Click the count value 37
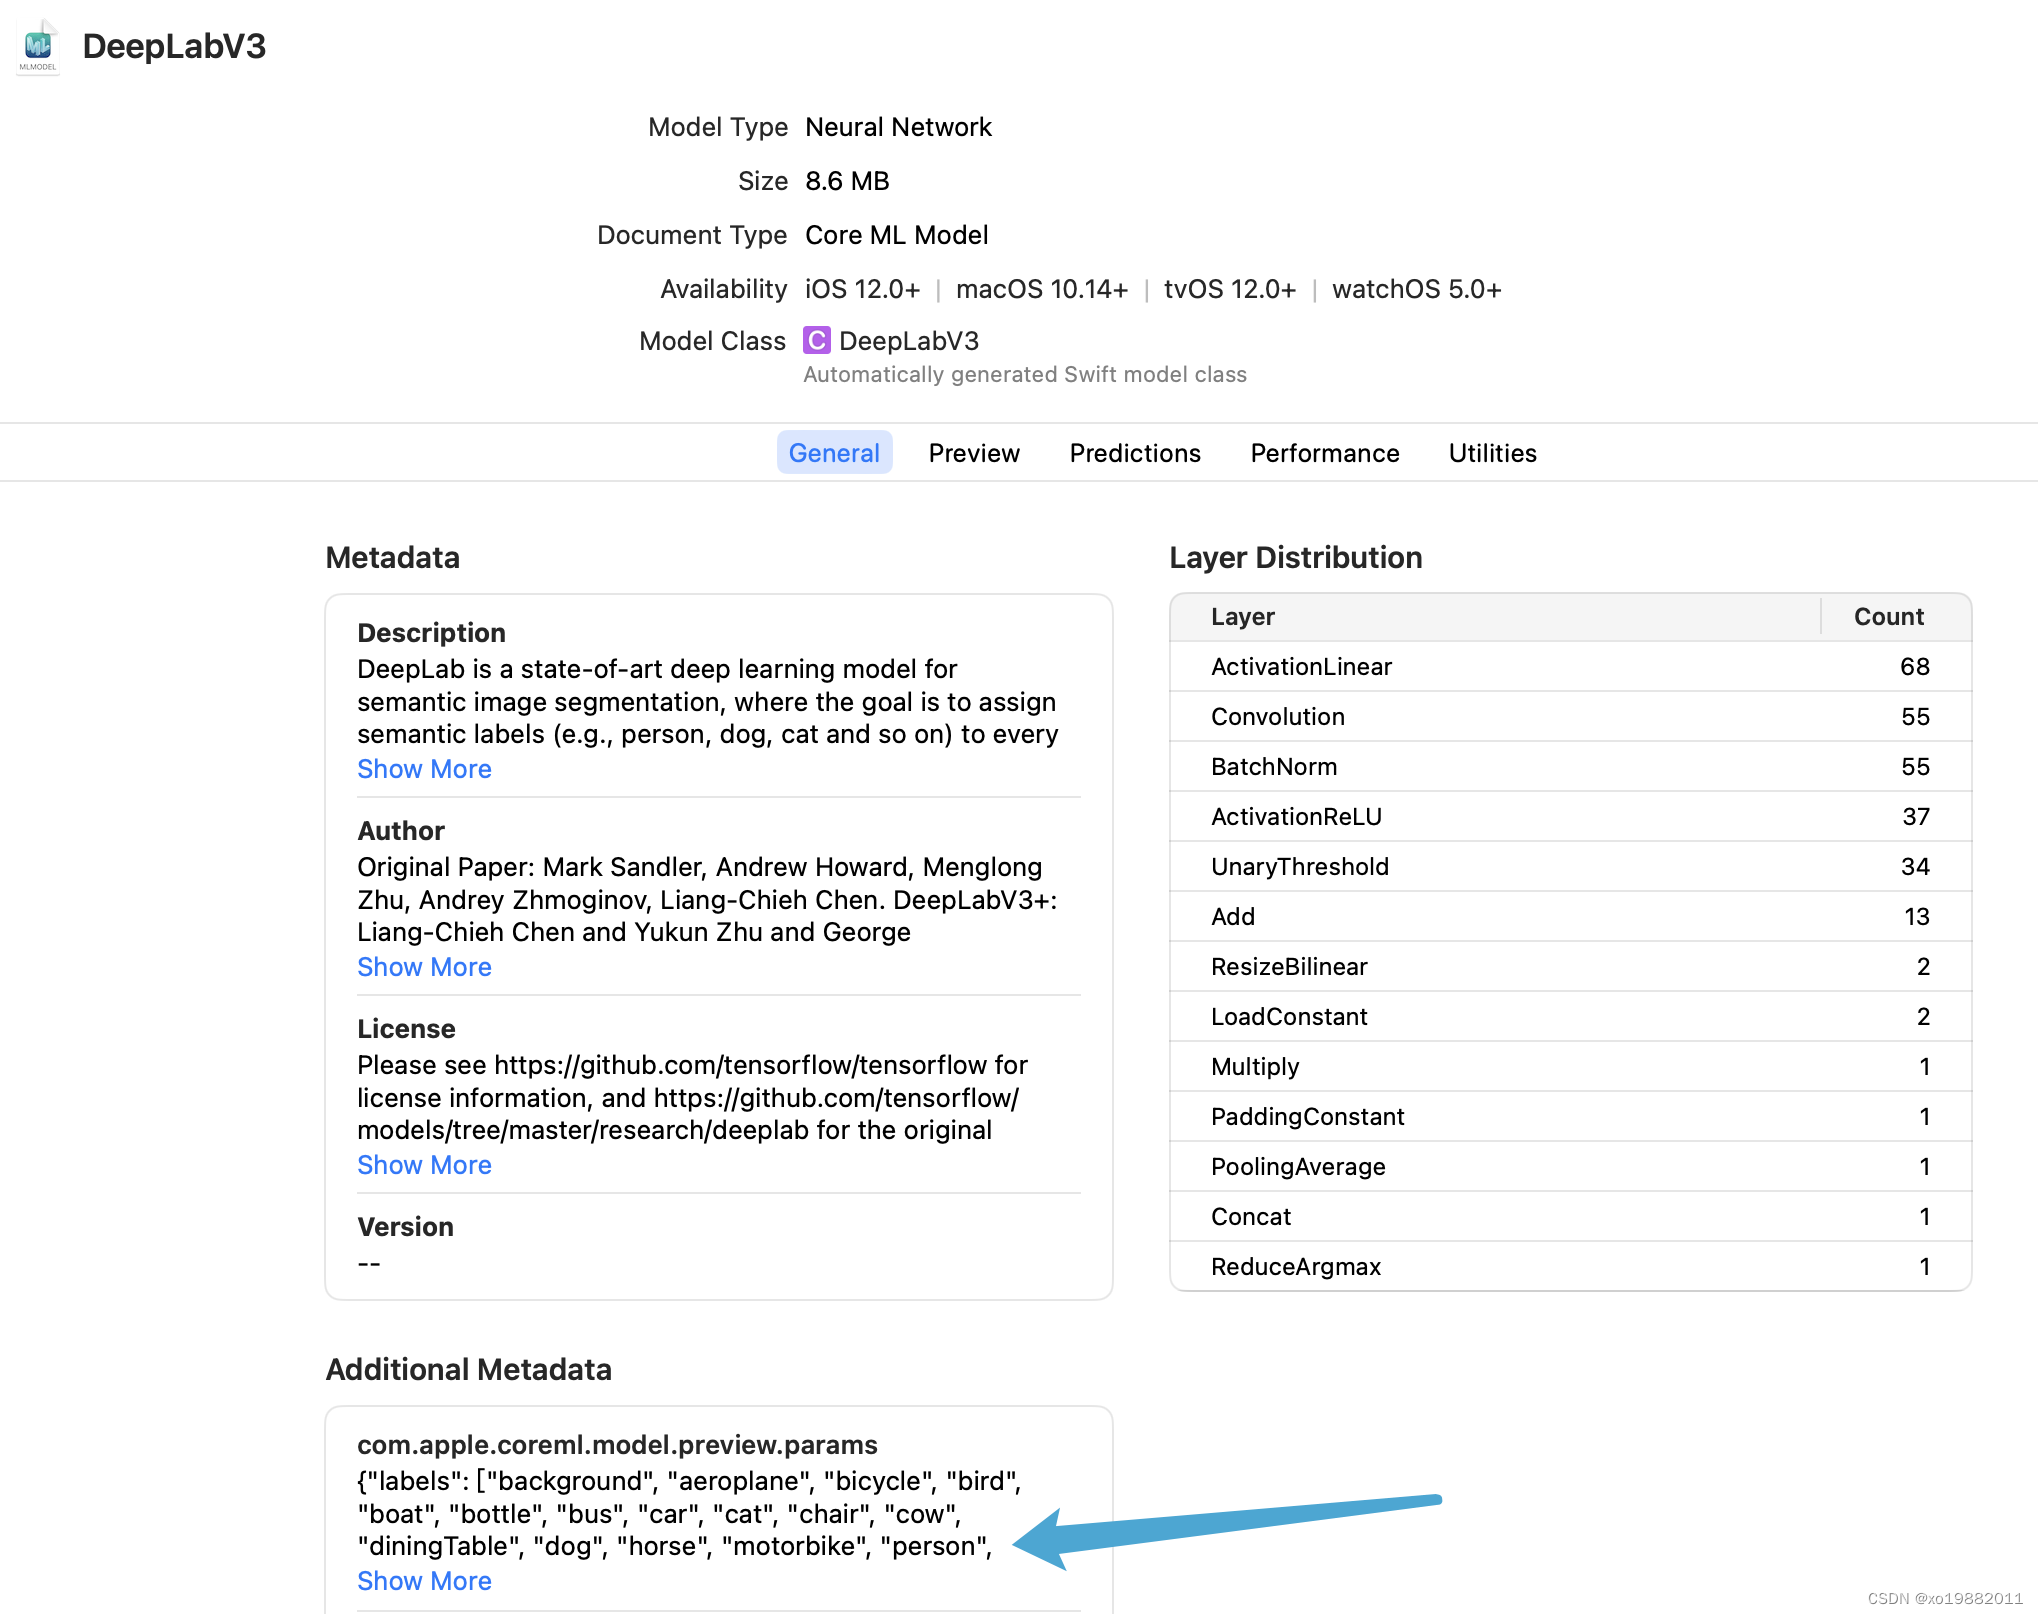This screenshot has width=2038, height=1614. click(x=1915, y=817)
